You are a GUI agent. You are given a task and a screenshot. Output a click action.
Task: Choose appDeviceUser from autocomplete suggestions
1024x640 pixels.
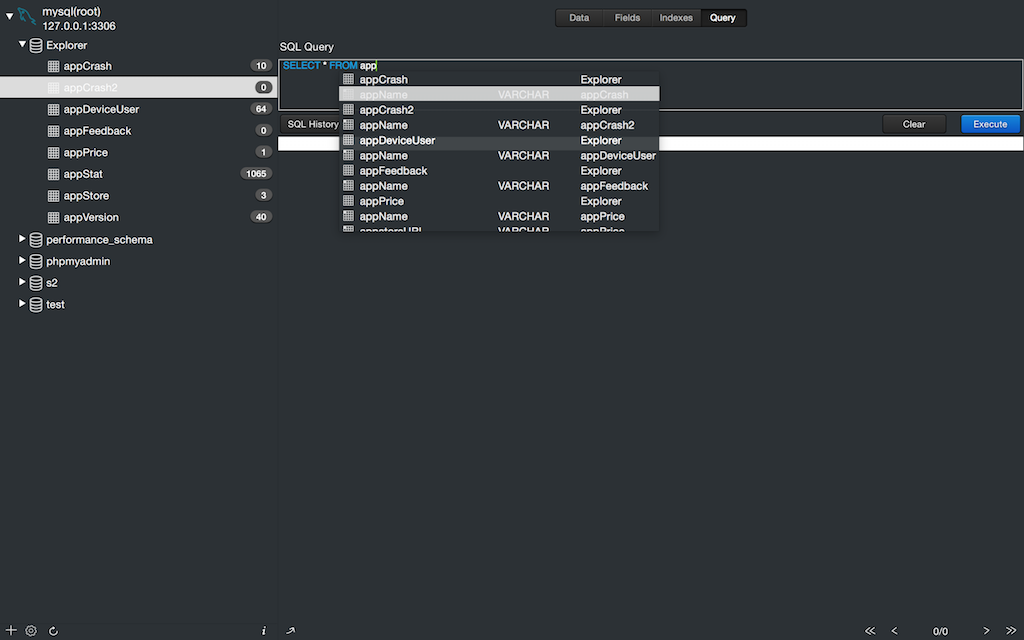pos(397,141)
